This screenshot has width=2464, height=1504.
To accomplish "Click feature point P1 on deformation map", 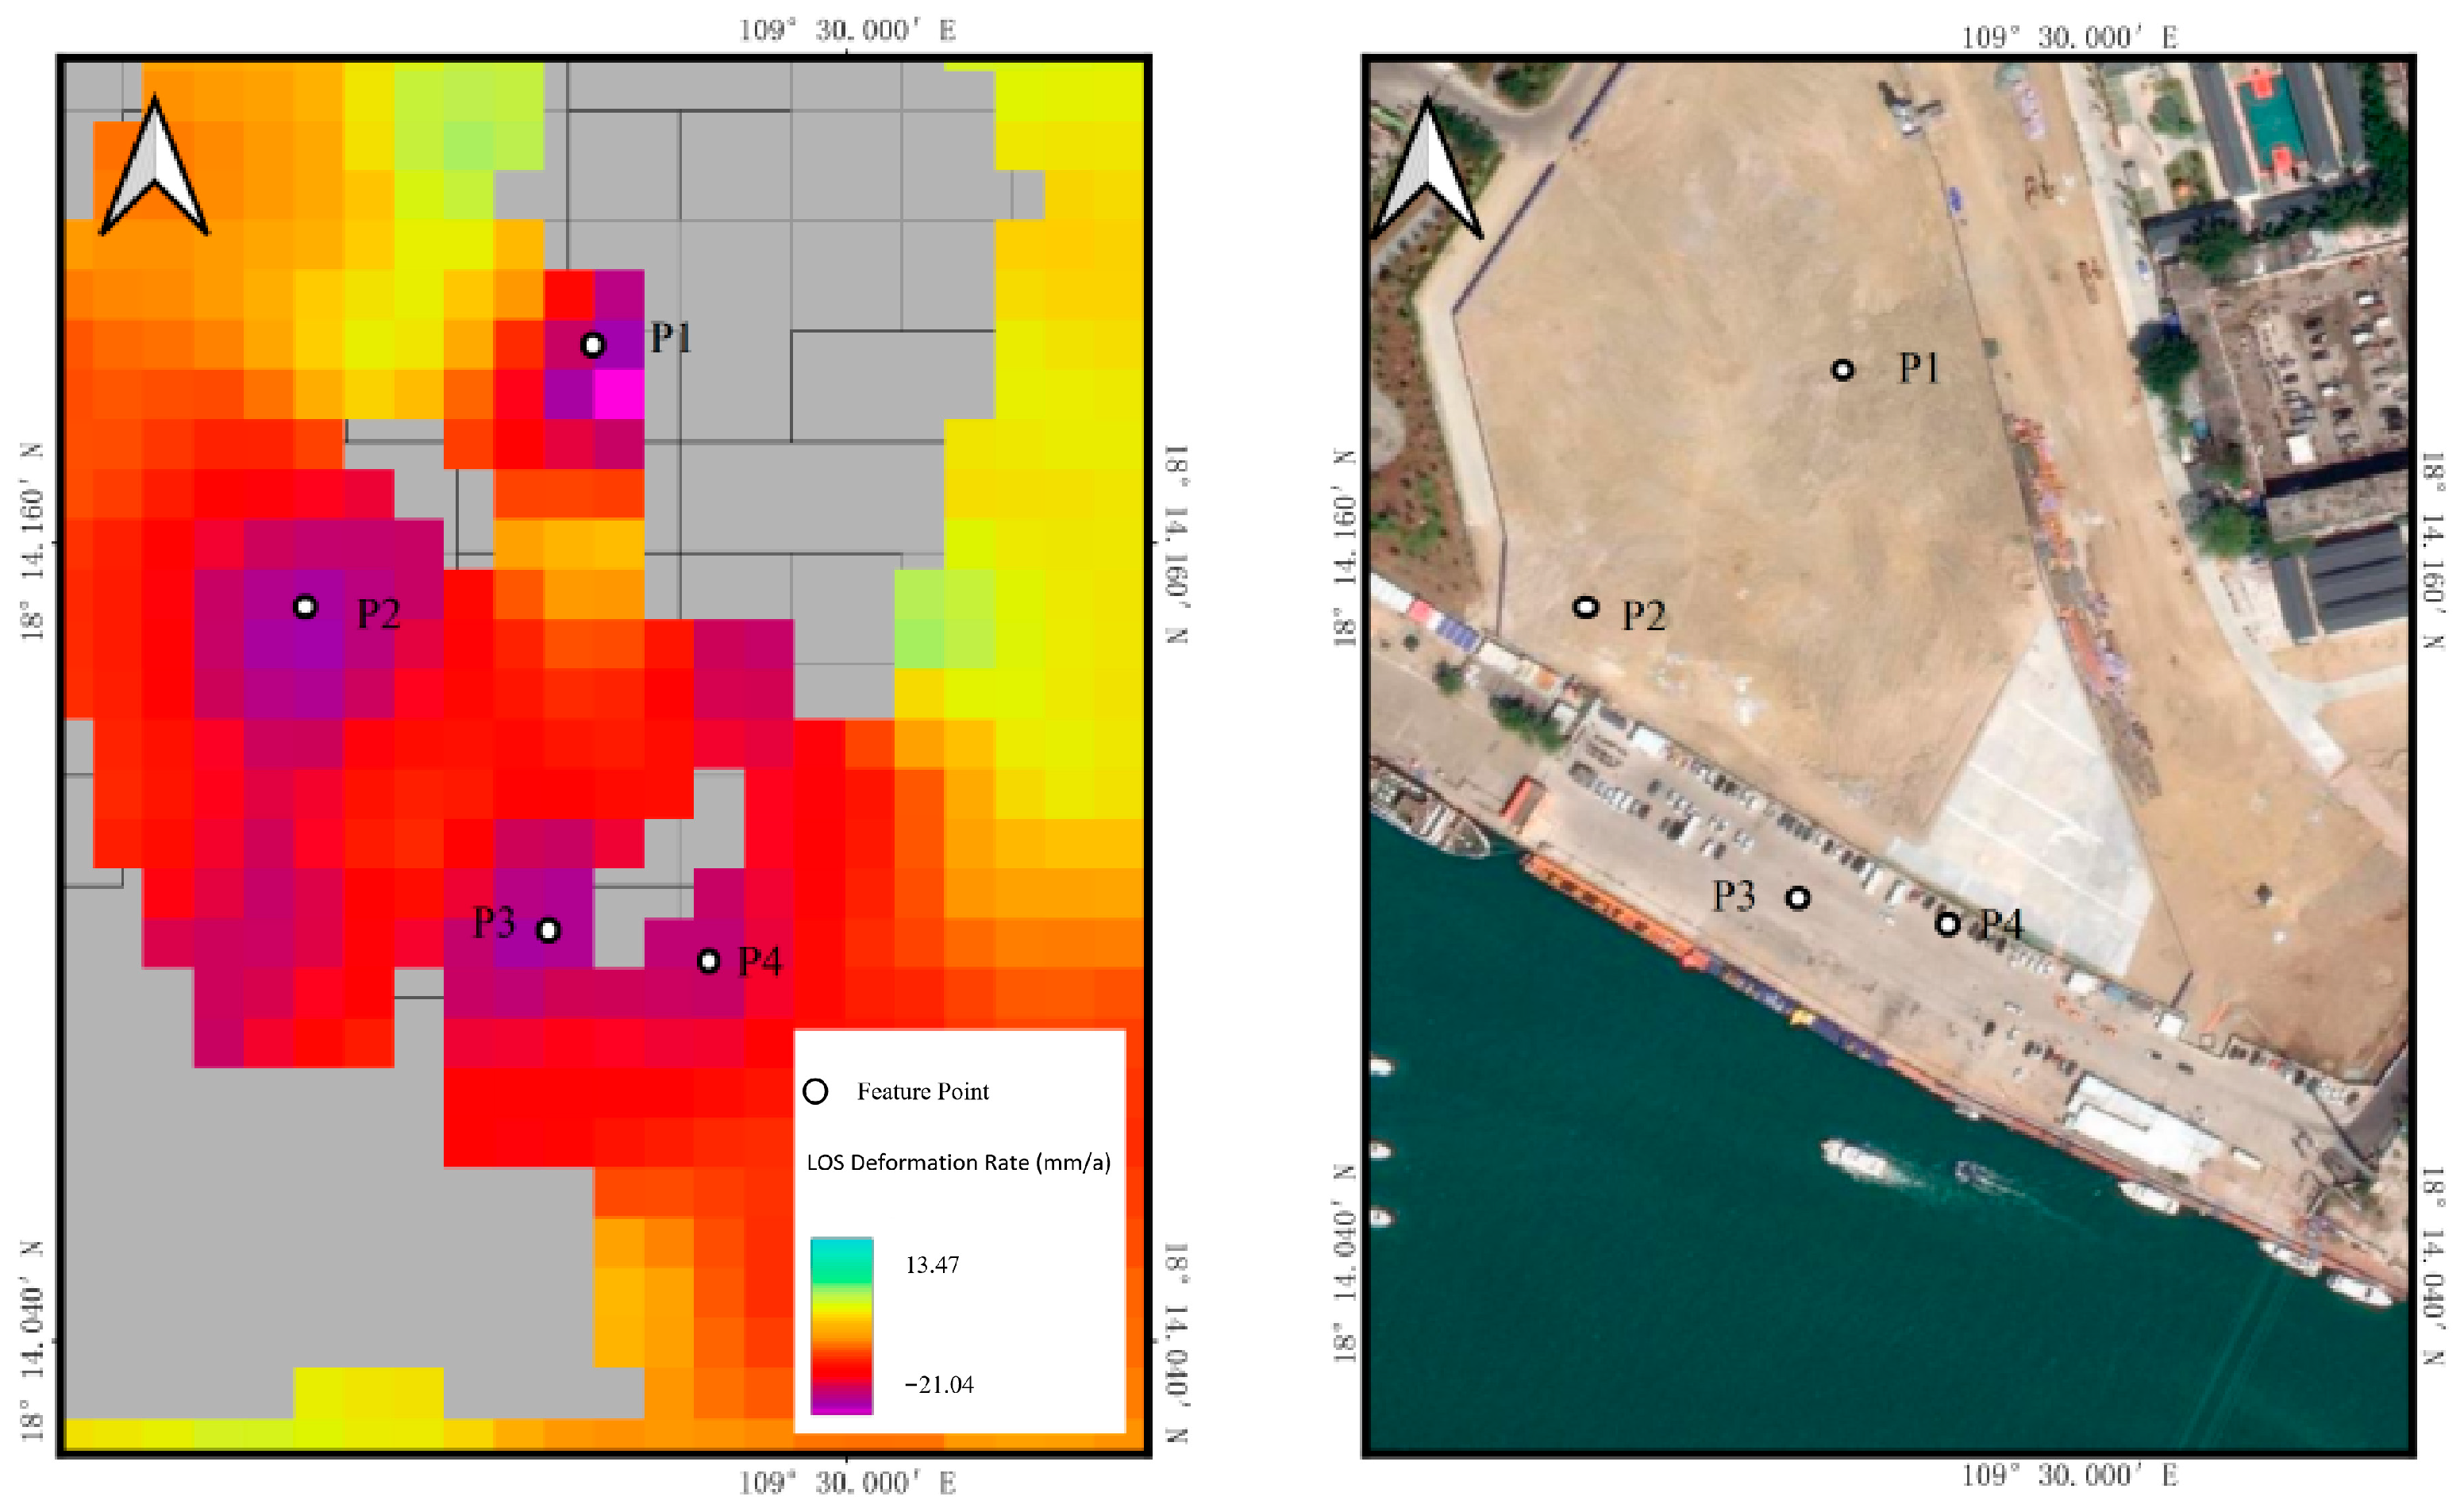I will click(x=593, y=345).
